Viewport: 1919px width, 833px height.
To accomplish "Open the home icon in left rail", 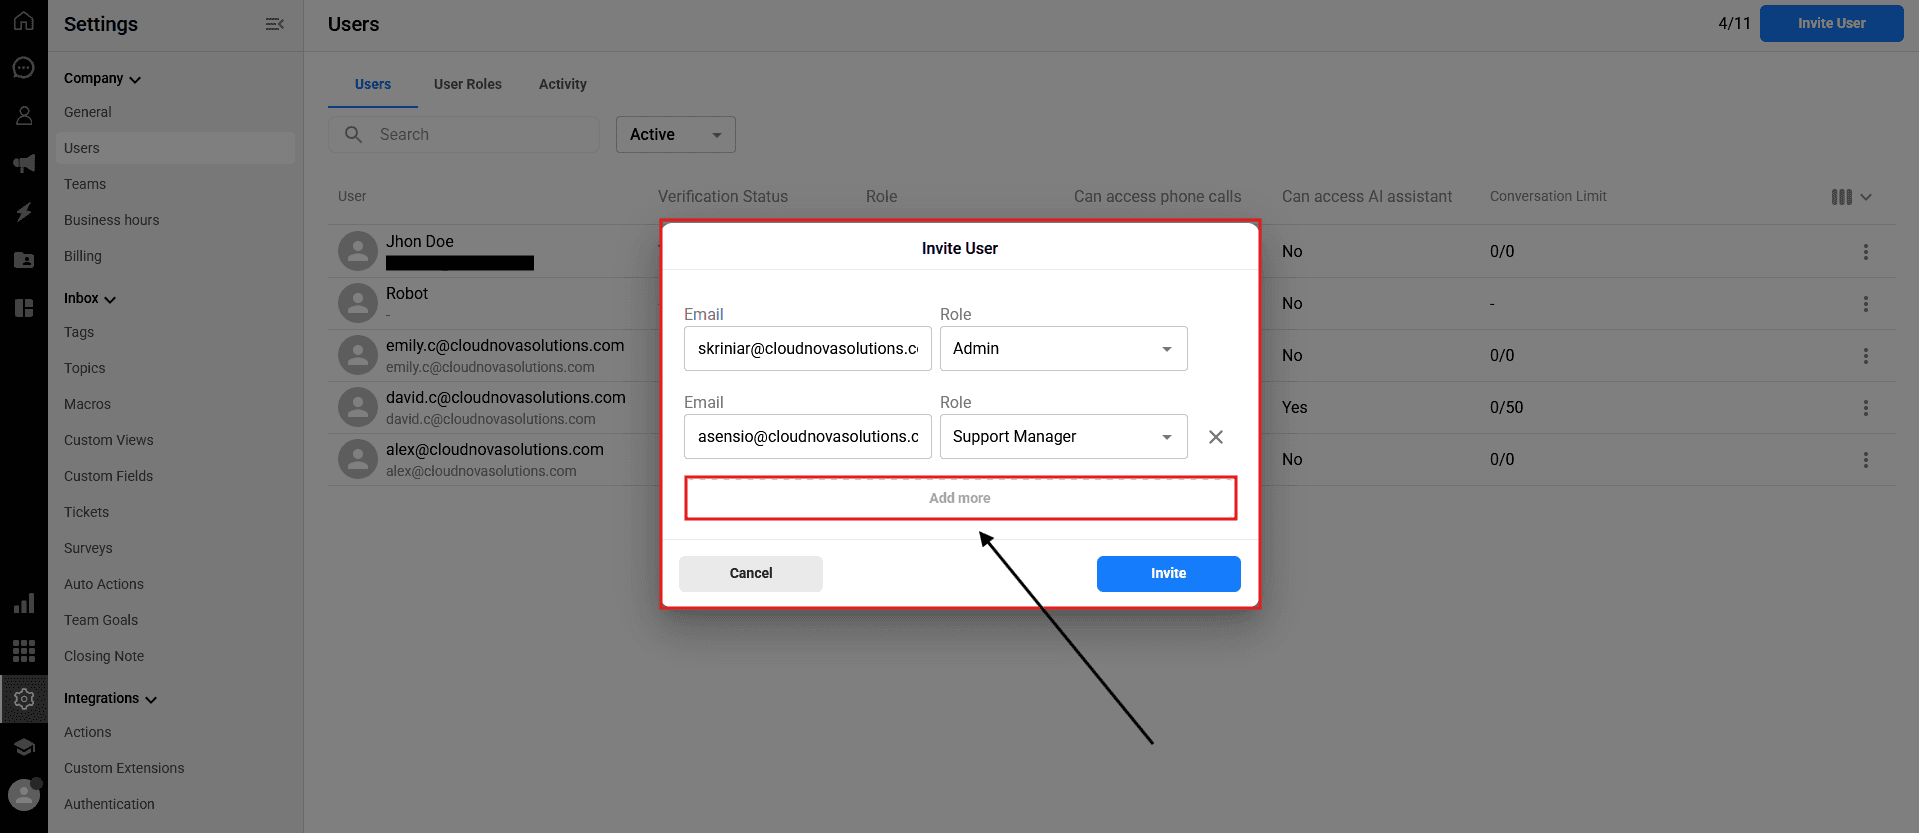I will click(x=24, y=20).
